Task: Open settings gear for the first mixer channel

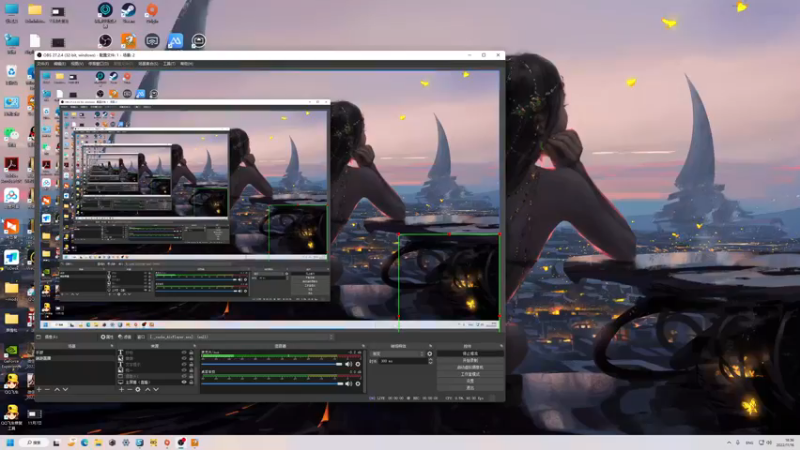Action: 358,364
